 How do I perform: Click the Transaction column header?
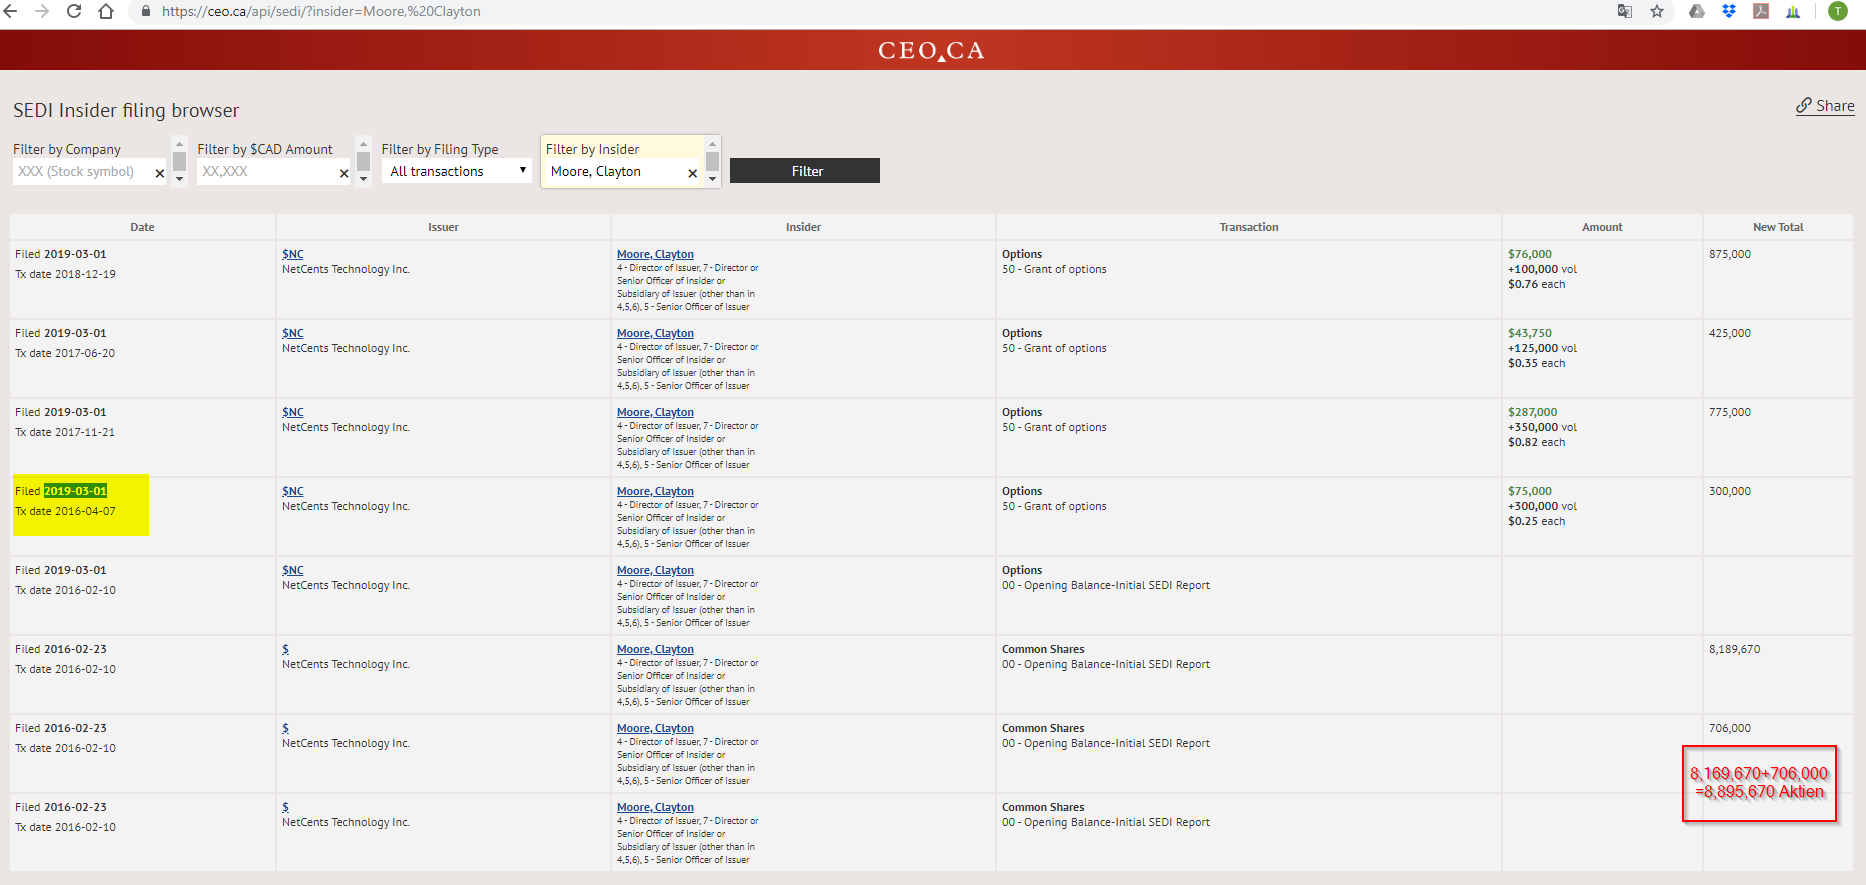1249,227
